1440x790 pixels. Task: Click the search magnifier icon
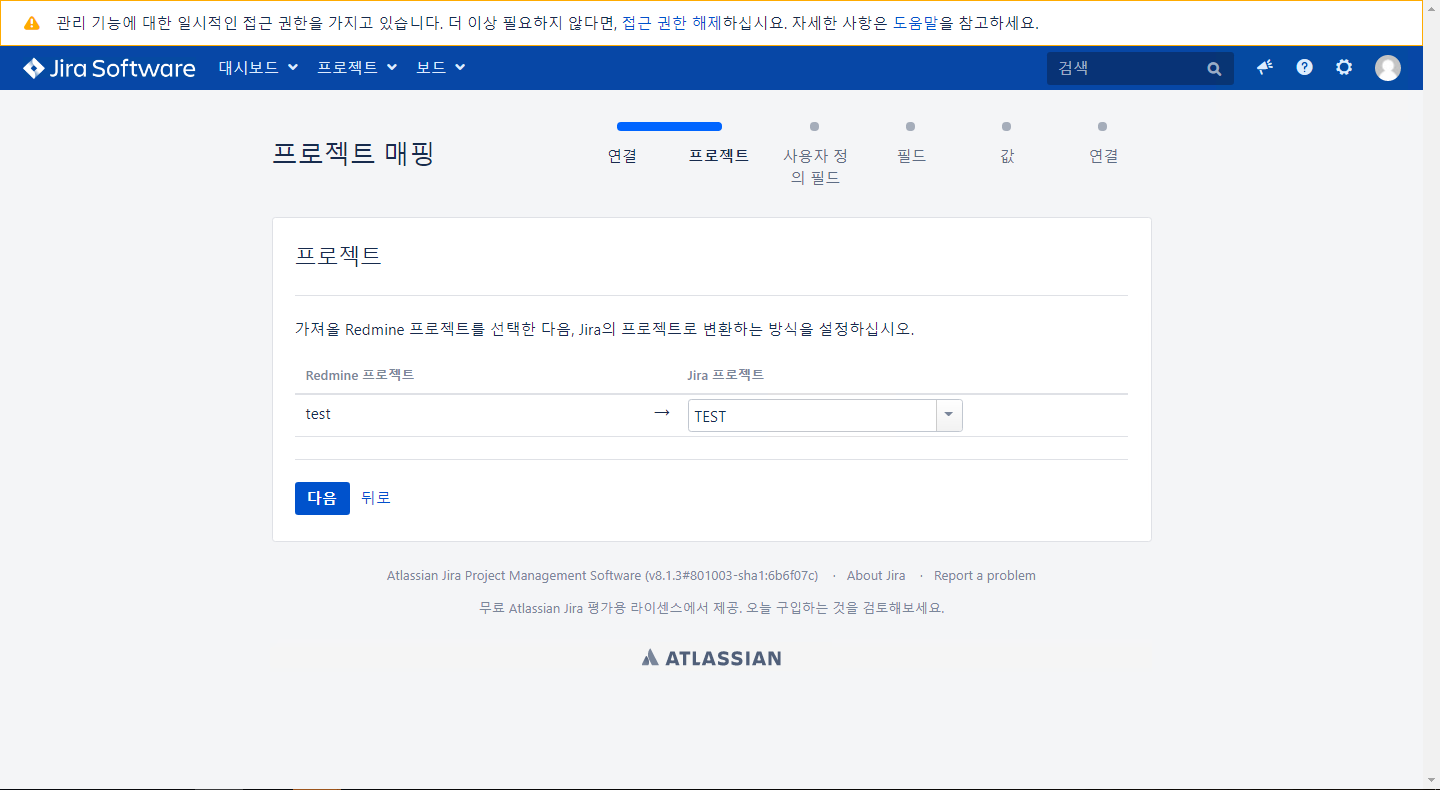click(1214, 69)
